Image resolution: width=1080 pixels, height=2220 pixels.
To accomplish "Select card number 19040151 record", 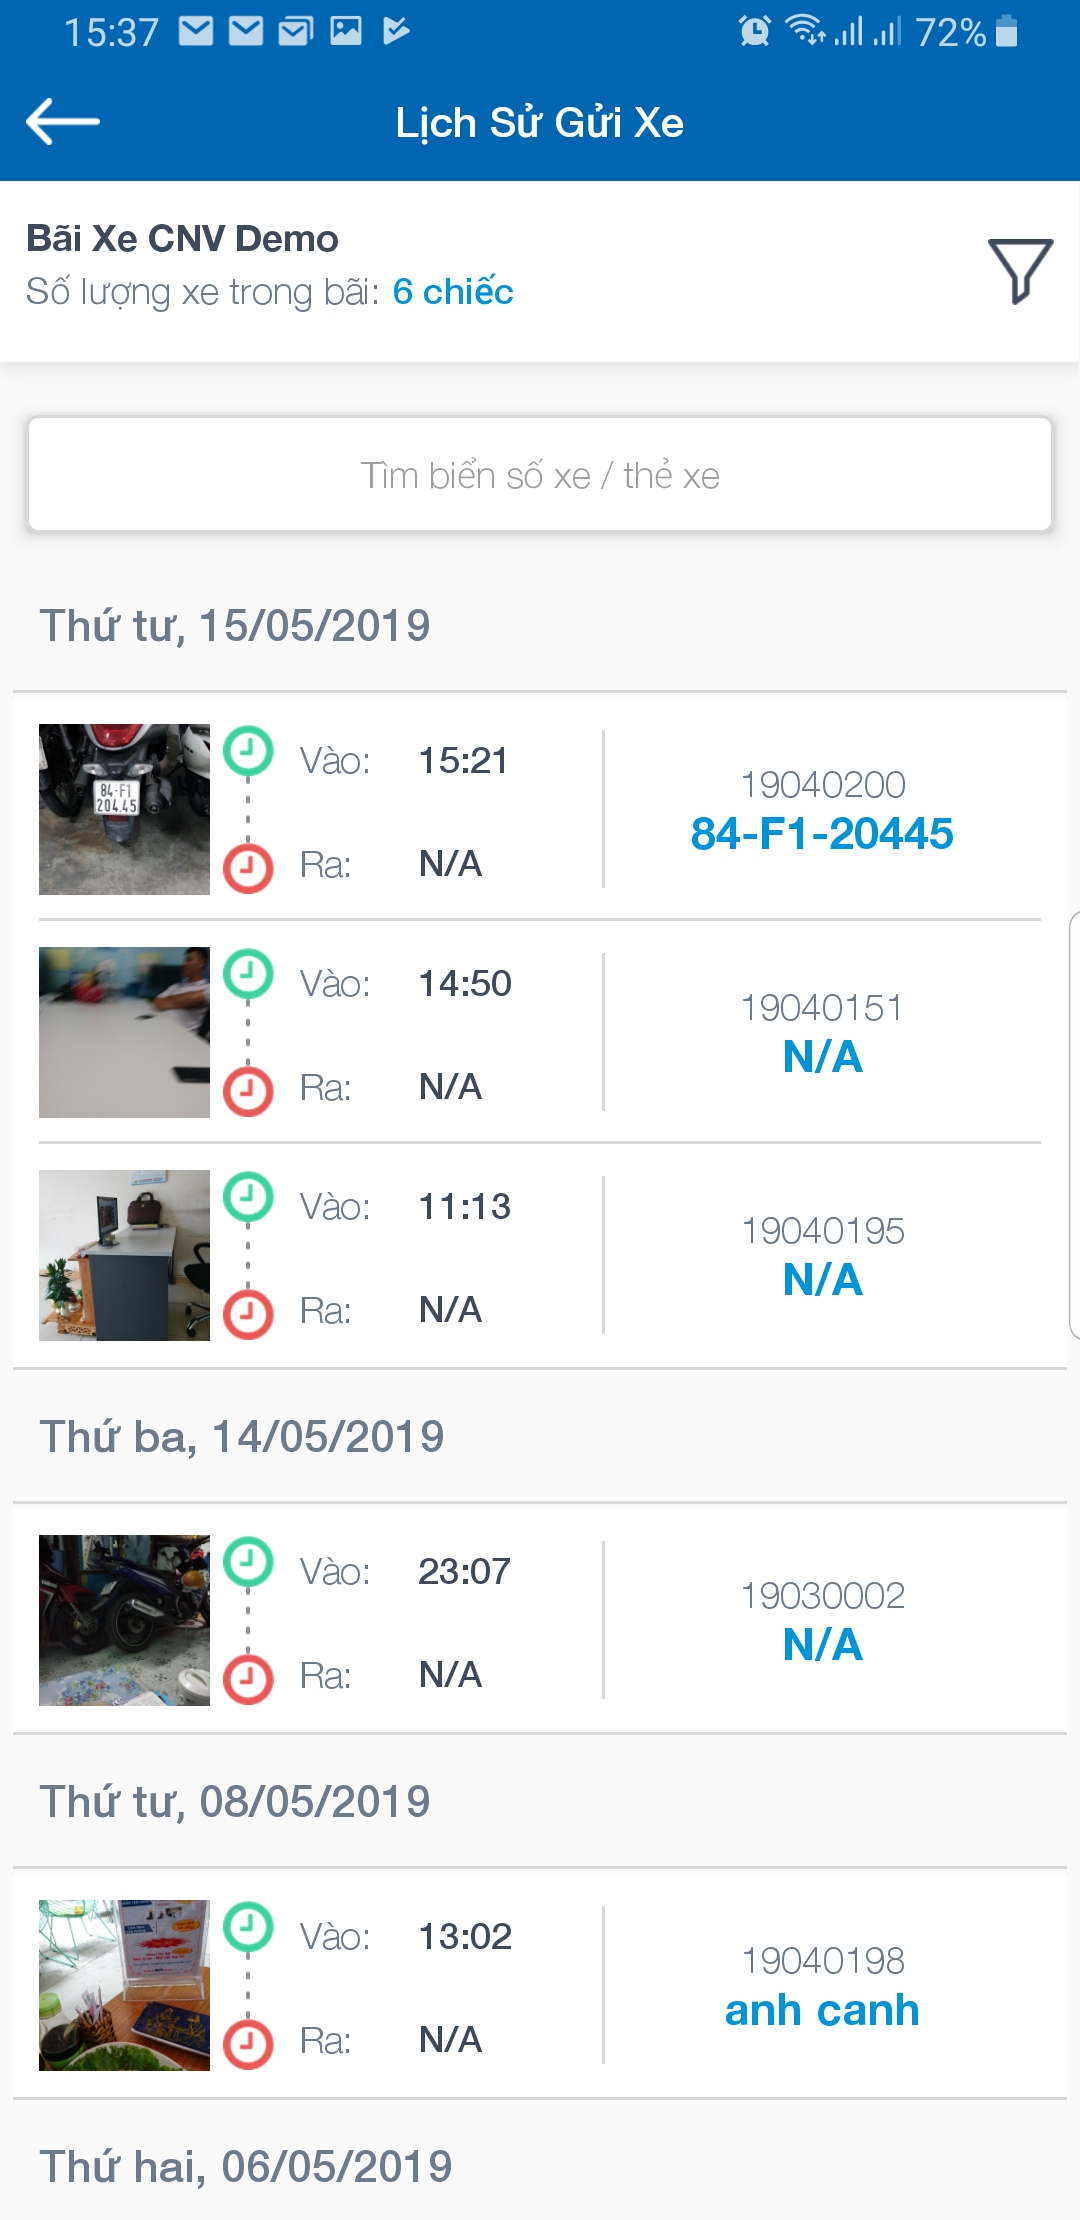I will (822, 1008).
